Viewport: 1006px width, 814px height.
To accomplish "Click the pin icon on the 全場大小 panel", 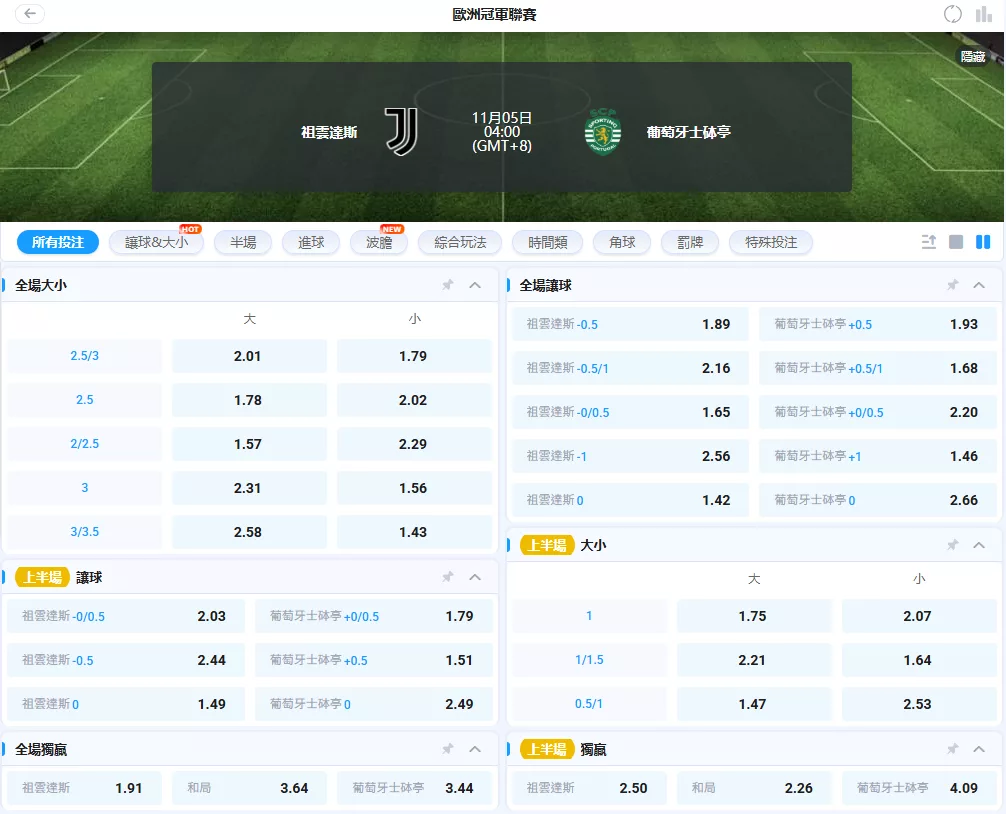I will [x=447, y=284].
